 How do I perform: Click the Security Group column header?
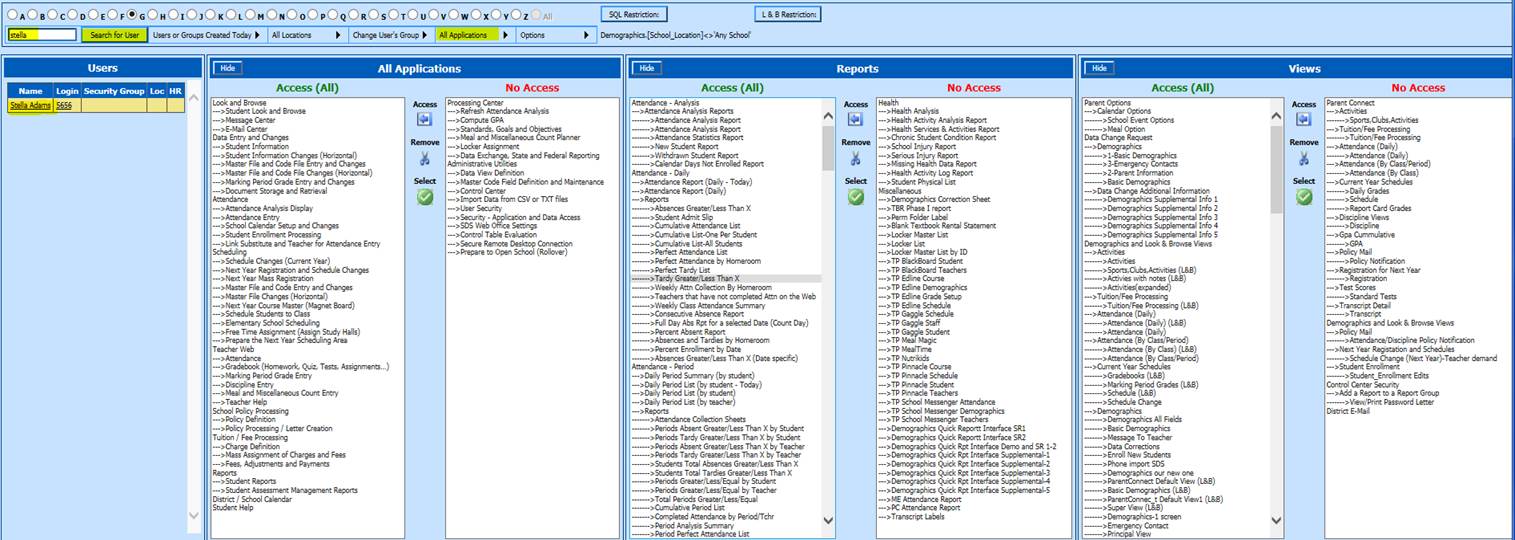click(x=113, y=90)
